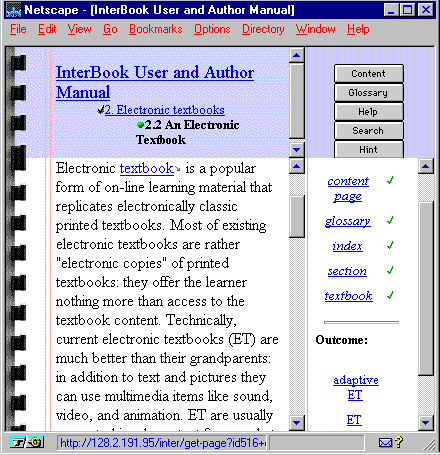Click green checkmark next to glossary concept
Viewport: 440px width, 455px height.
click(x=390, y=220)
